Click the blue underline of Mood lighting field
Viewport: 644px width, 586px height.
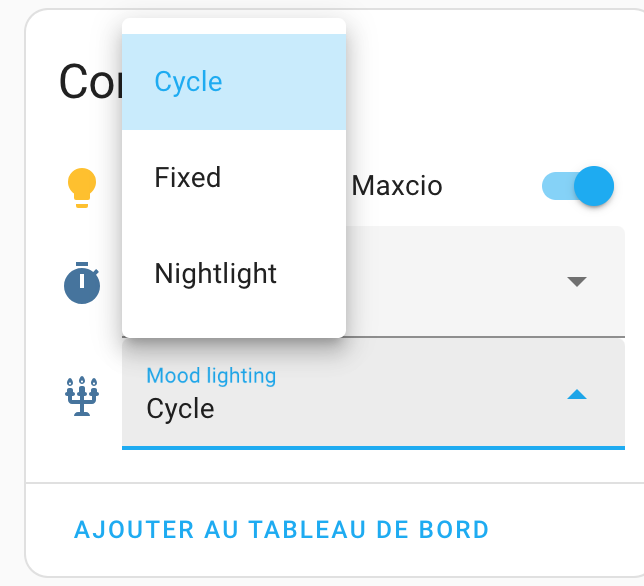(x=373, y=448)
